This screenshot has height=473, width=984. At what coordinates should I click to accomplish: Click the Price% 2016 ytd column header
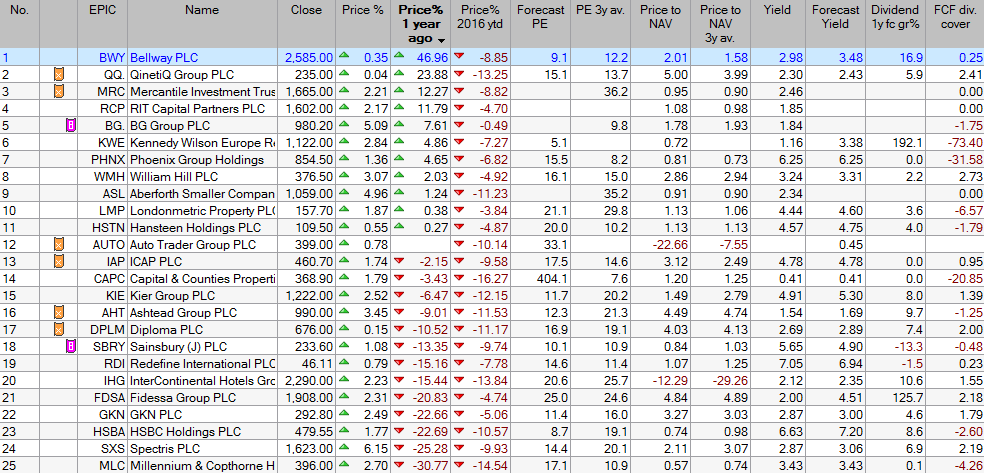click(x=479, y=24)
